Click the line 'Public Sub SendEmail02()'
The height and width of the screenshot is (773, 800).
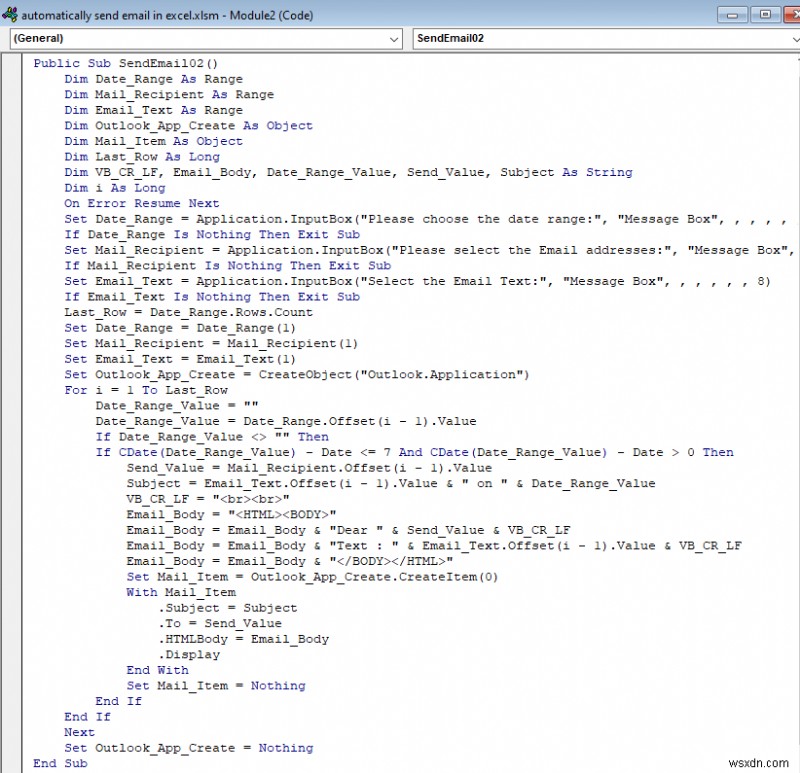click(126, 63)
